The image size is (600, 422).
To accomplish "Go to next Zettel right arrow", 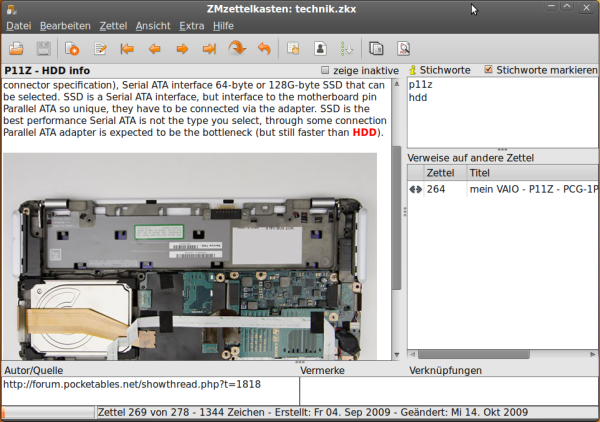I will 182,49.
